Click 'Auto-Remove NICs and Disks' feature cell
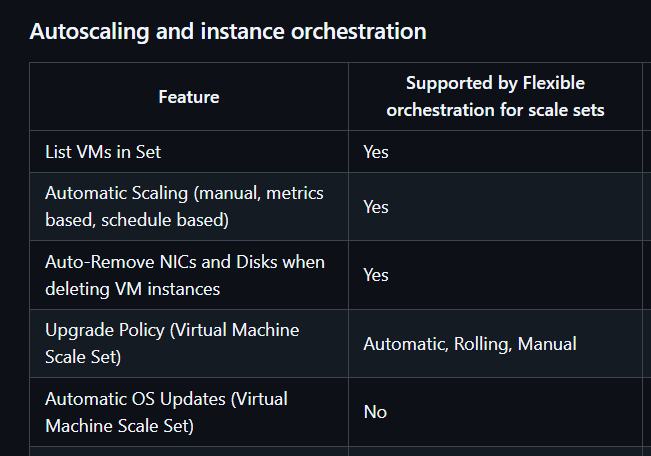 coord(184,274)
